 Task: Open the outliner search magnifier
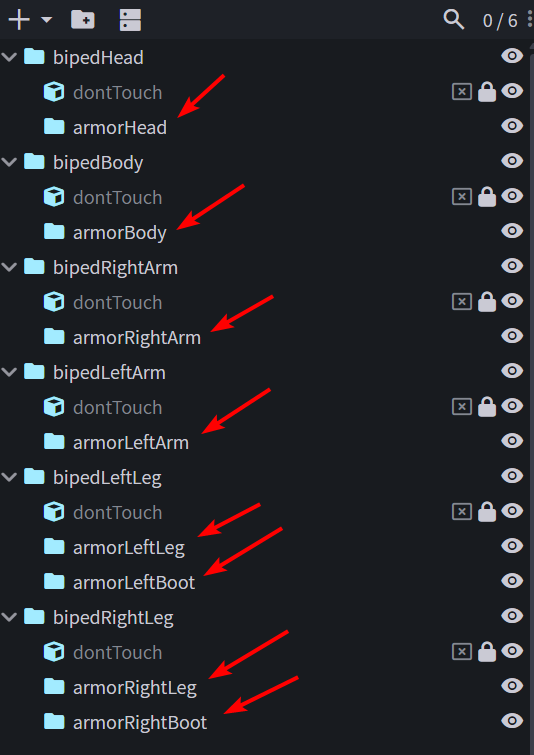tap(454, 20)
